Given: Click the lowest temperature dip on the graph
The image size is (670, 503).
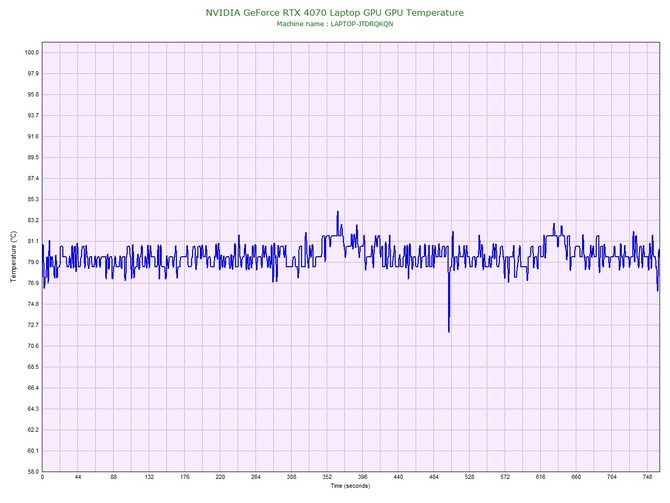Looking at the screenshot, I should [x=449, y=330].
